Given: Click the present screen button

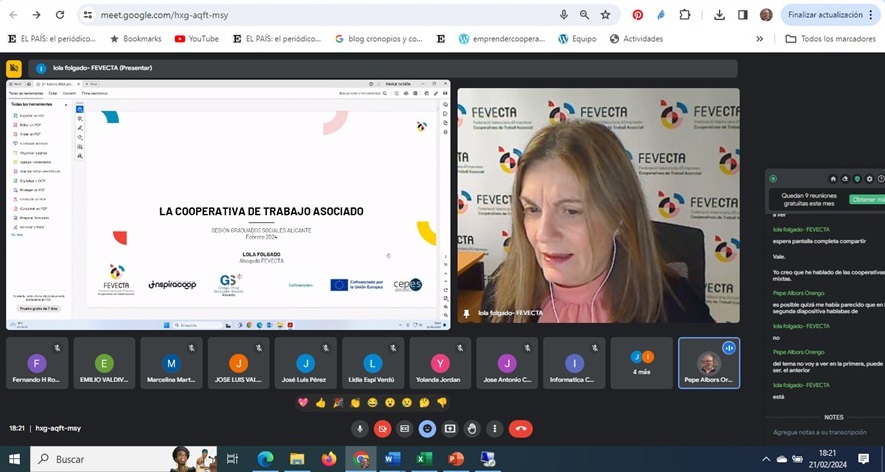Looking at the screenshot, I should point(450,429).
